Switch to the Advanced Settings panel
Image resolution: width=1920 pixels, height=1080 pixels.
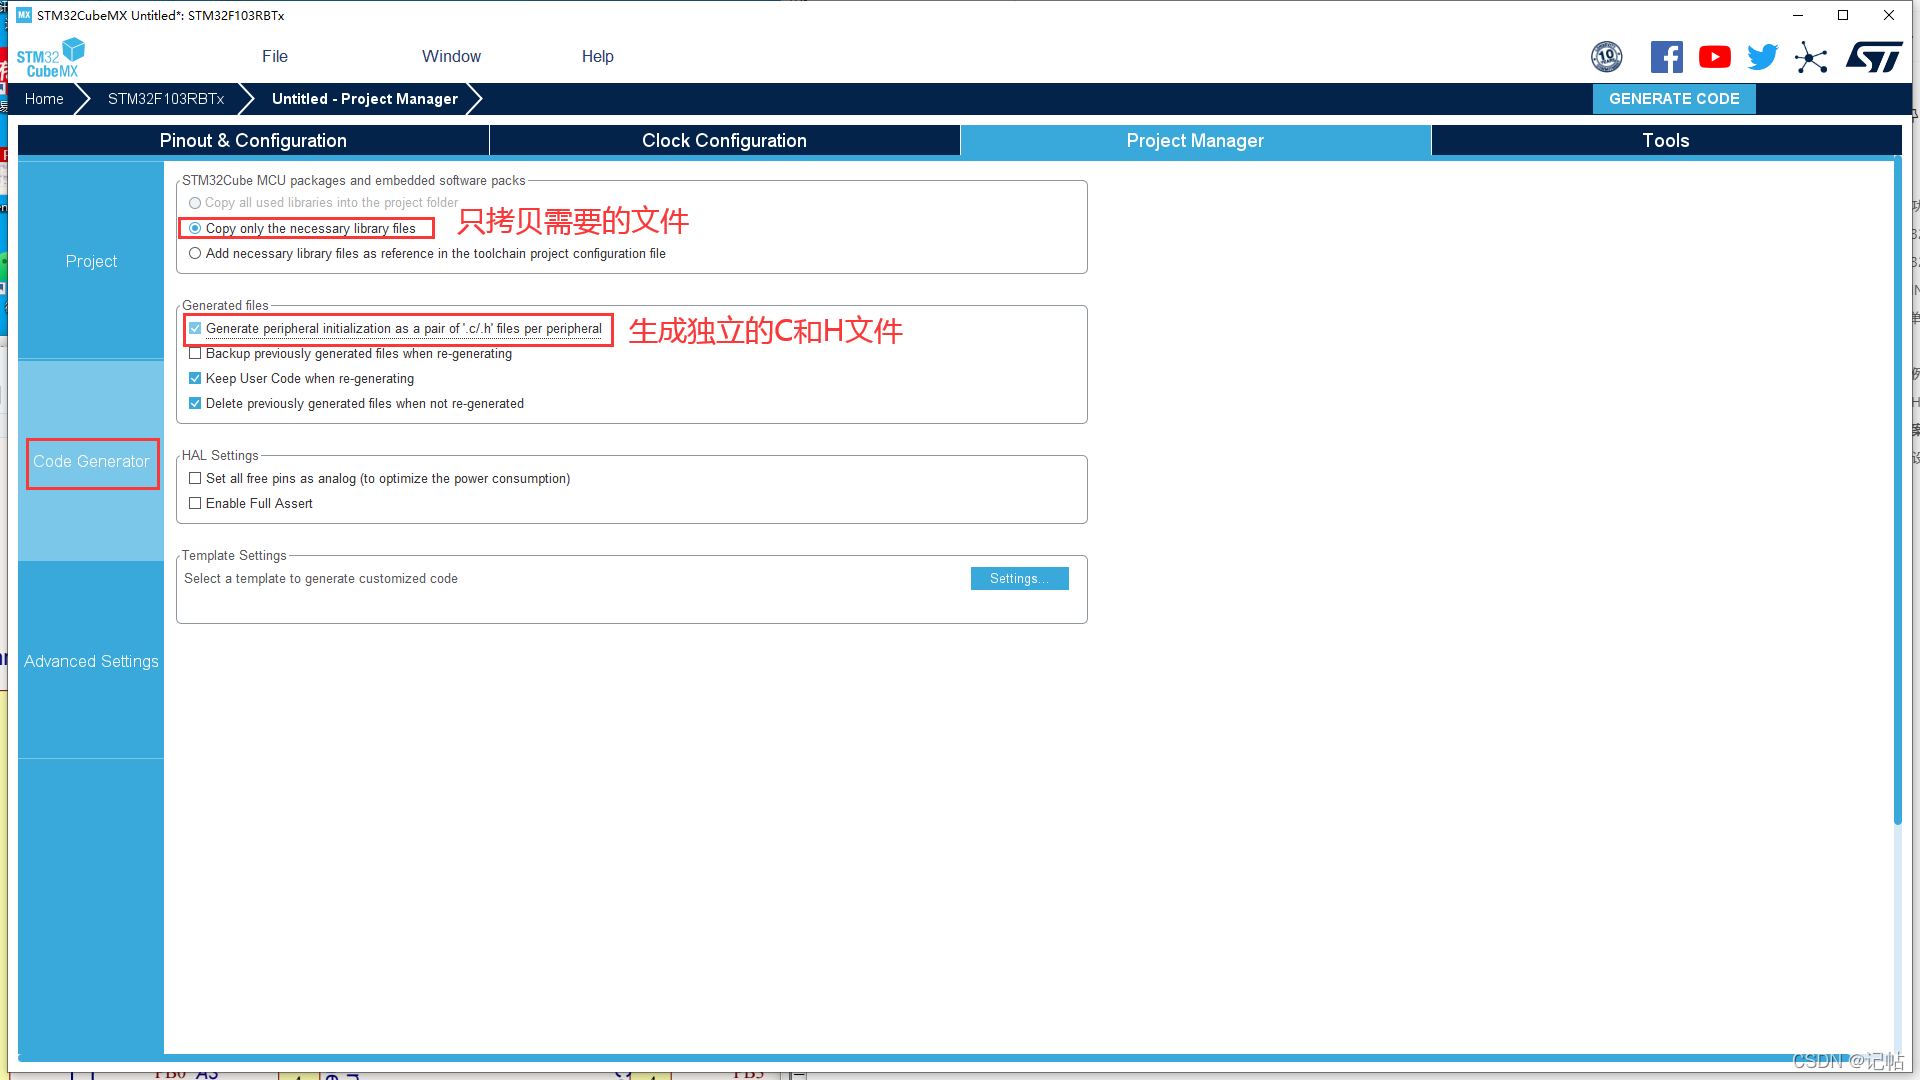(90, 661)
